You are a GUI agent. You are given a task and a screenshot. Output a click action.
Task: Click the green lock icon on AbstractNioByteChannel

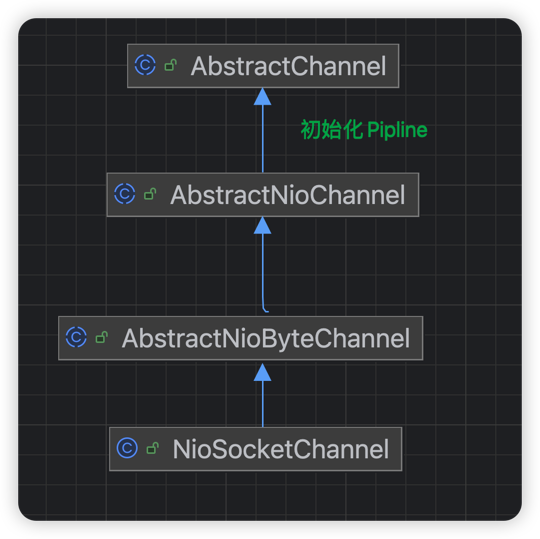tap(102, 337)
